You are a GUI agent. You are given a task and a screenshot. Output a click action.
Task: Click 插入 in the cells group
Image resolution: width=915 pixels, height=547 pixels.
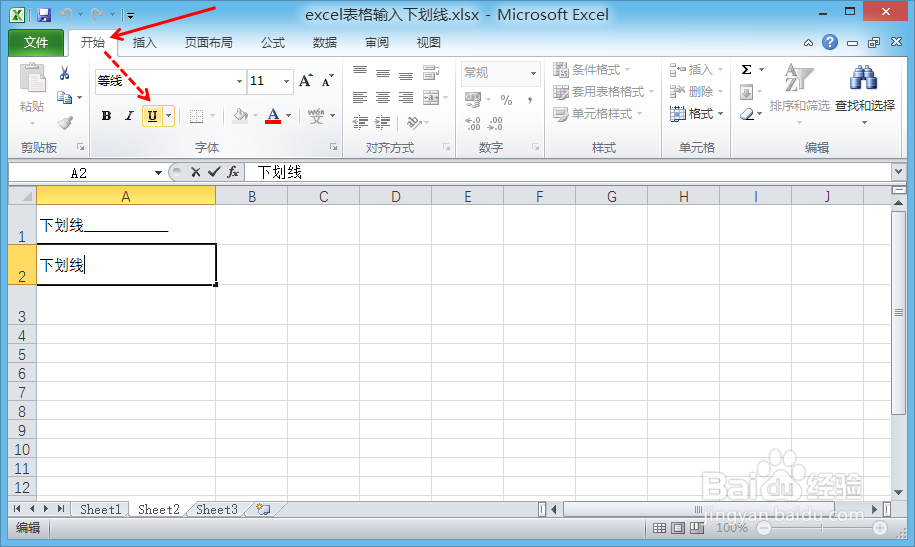click(x=696, y=70)
